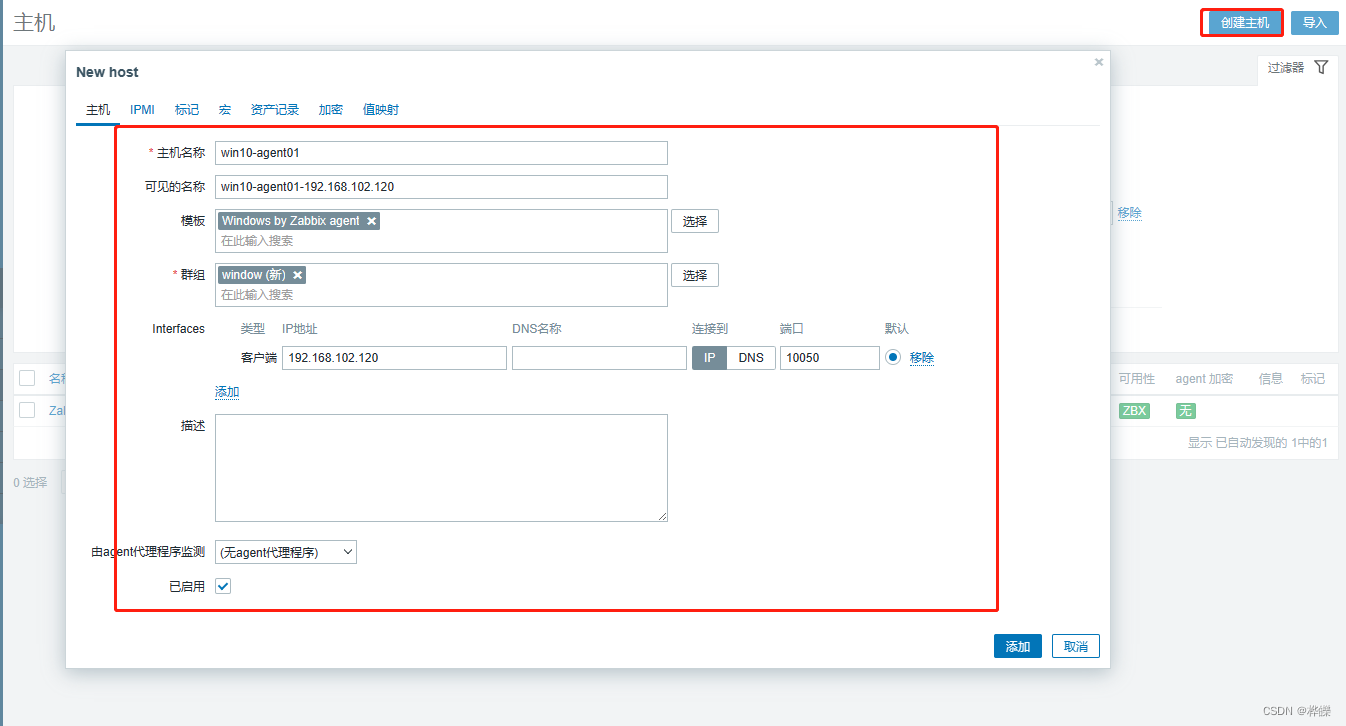
Task: Click the IP地址 input field
Action: (394, 358)
